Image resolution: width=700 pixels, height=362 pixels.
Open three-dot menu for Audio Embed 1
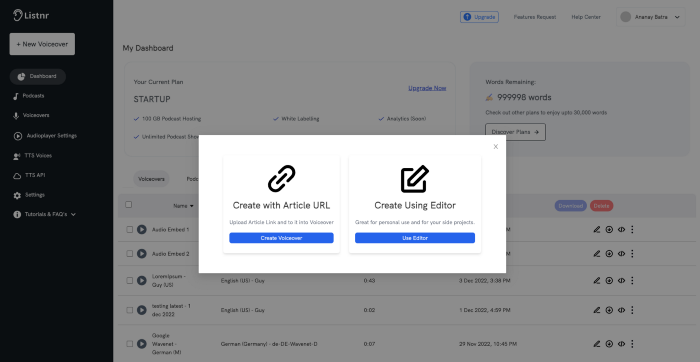(x=632, y=229)
